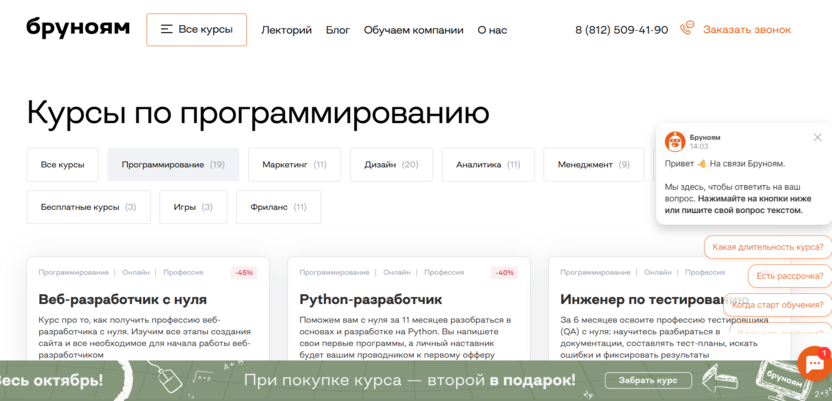Go to the Блог section
This screenshot has height=401, width=832.
[338, 30]
